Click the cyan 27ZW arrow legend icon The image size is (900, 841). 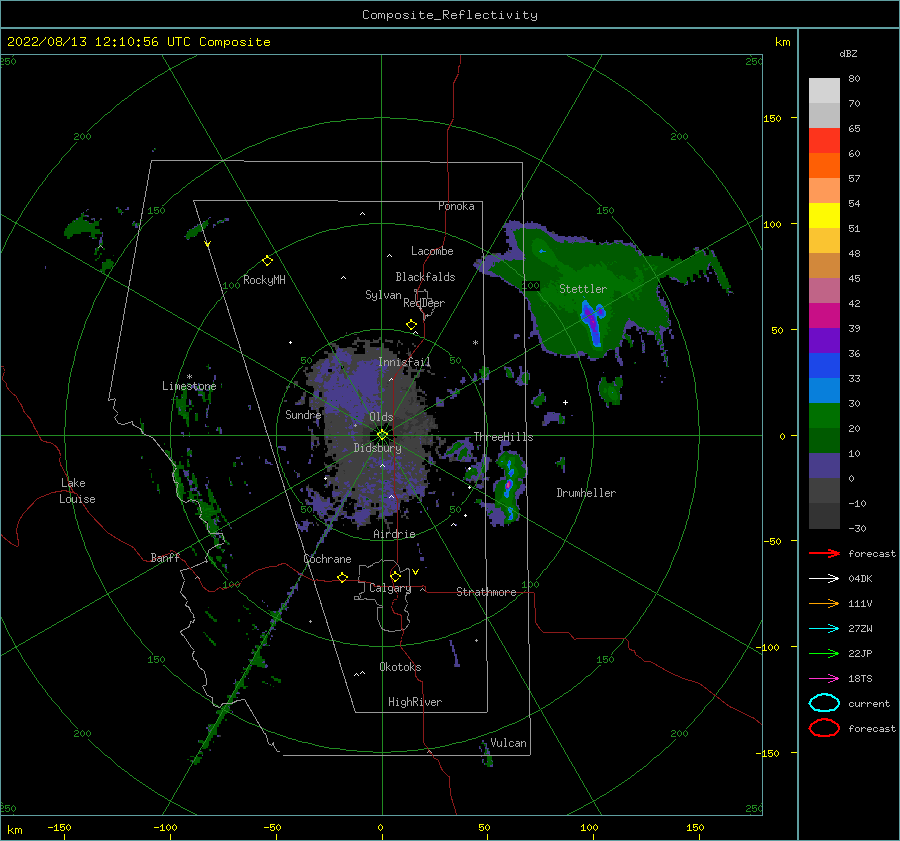tap(824, 629)
